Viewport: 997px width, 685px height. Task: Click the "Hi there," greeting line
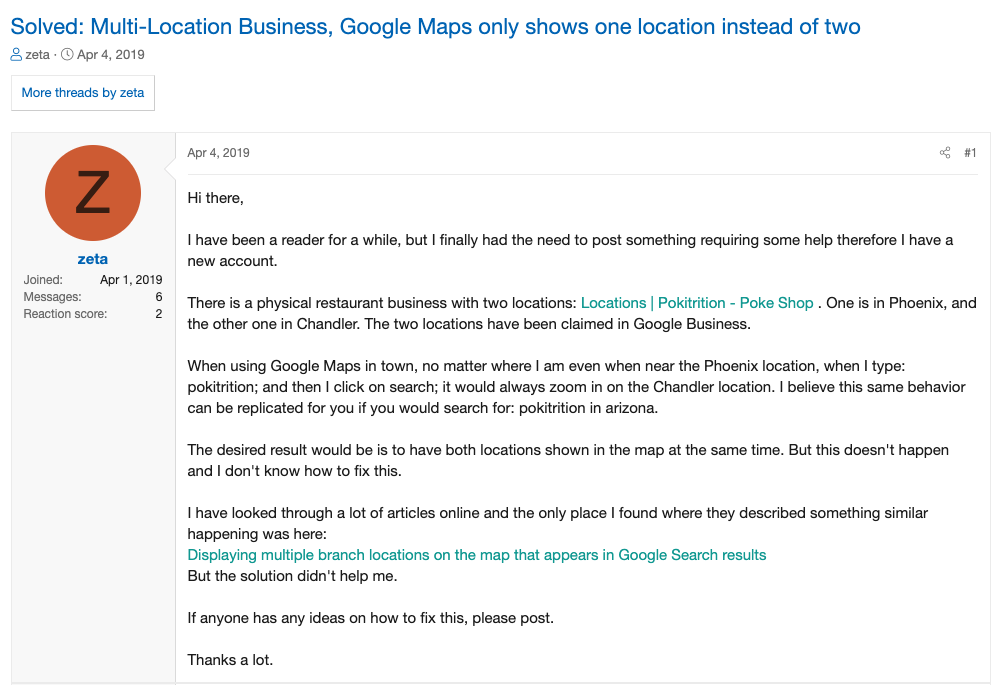(216, 198)
